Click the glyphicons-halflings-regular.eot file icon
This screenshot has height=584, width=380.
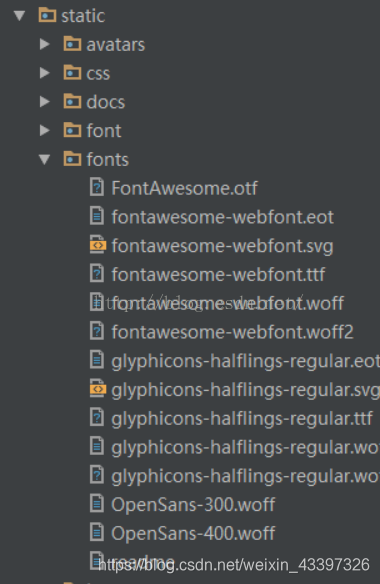(97, 359)
